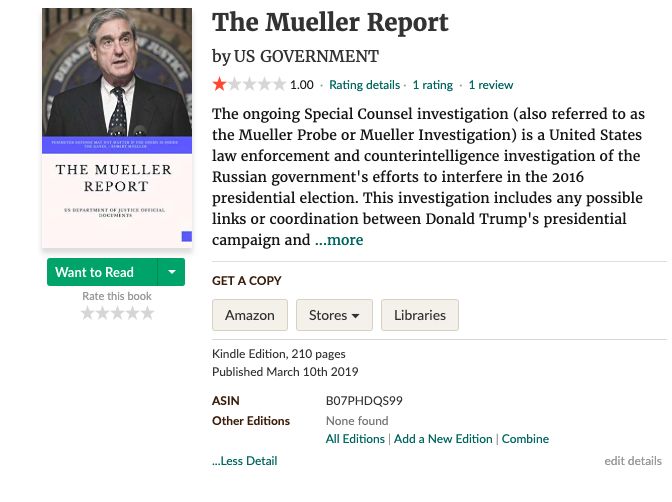Rate this book two stars
Viewport: 672px width, 502px height.
(x=102, y=313)
